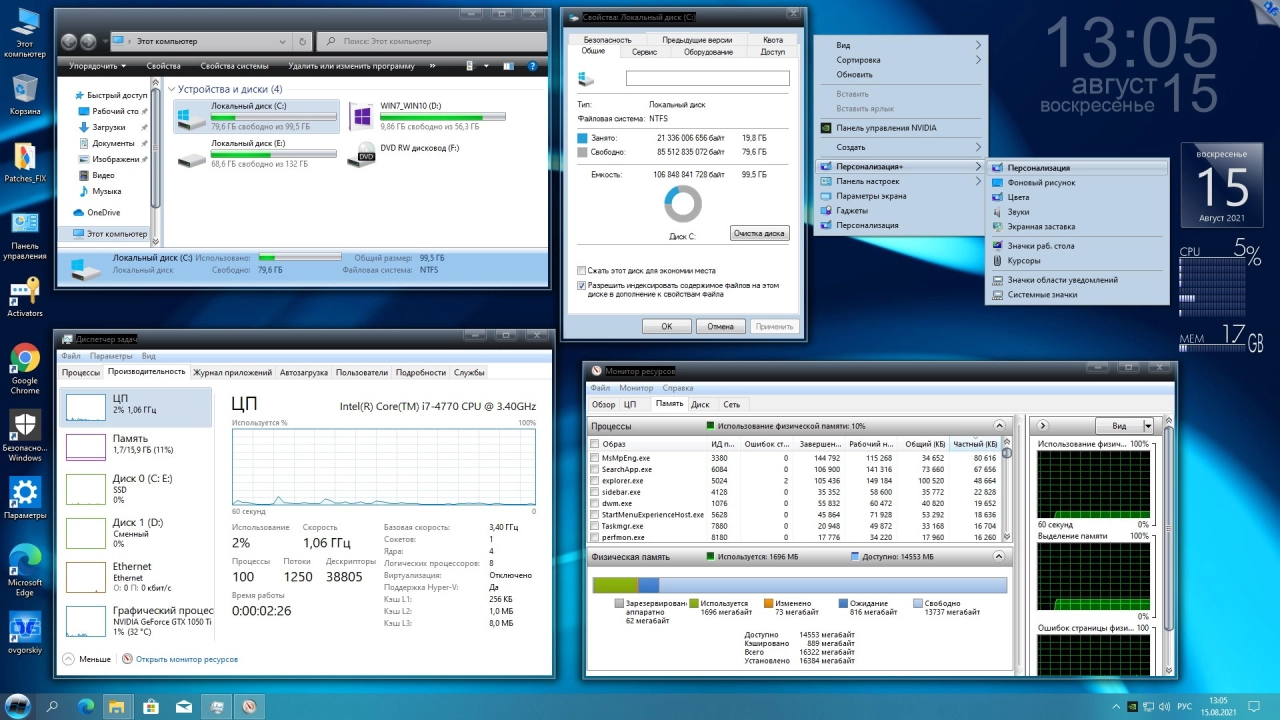Open Безопасность tab in disk properties
This screenshot has width=1280, height=720.
coord(608,40)
